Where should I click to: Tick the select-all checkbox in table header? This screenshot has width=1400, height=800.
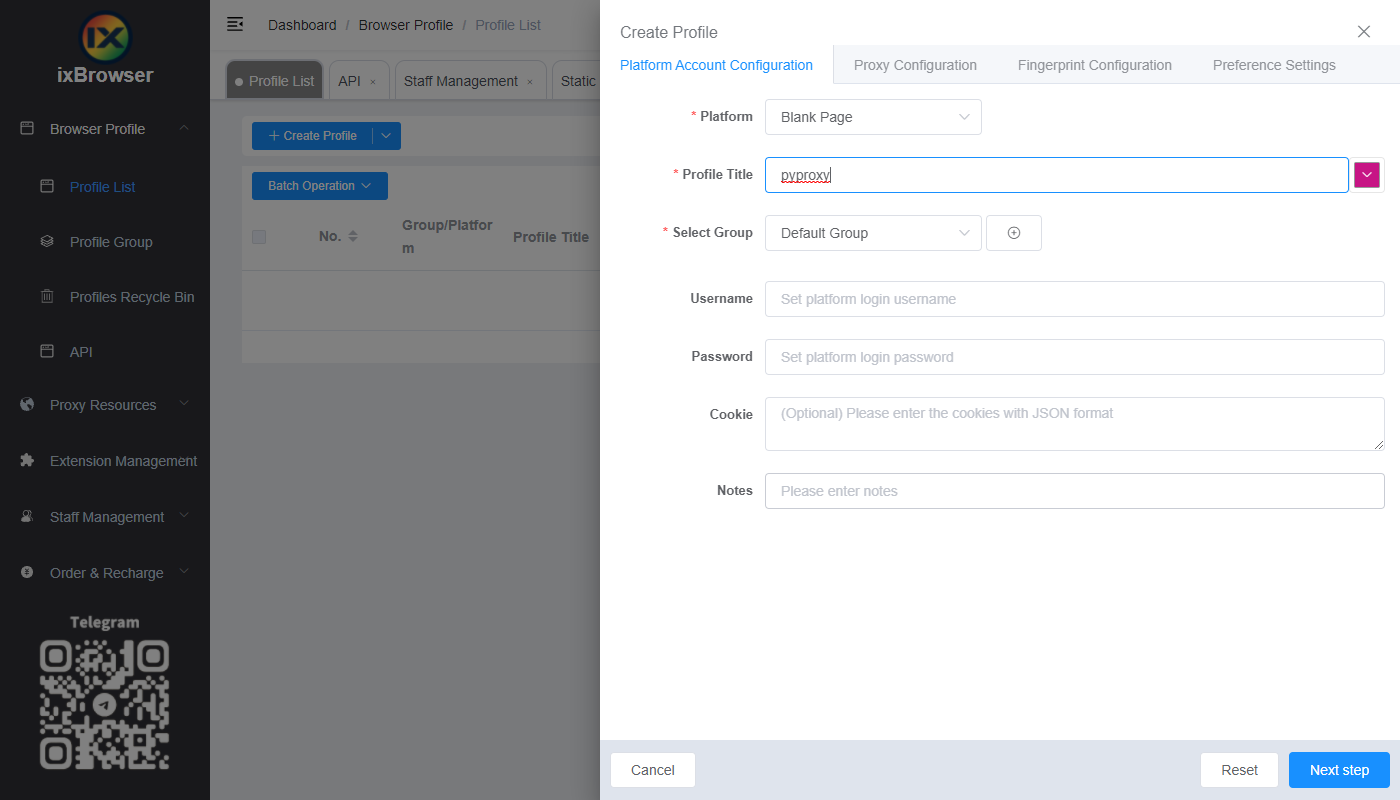[259, 237]
